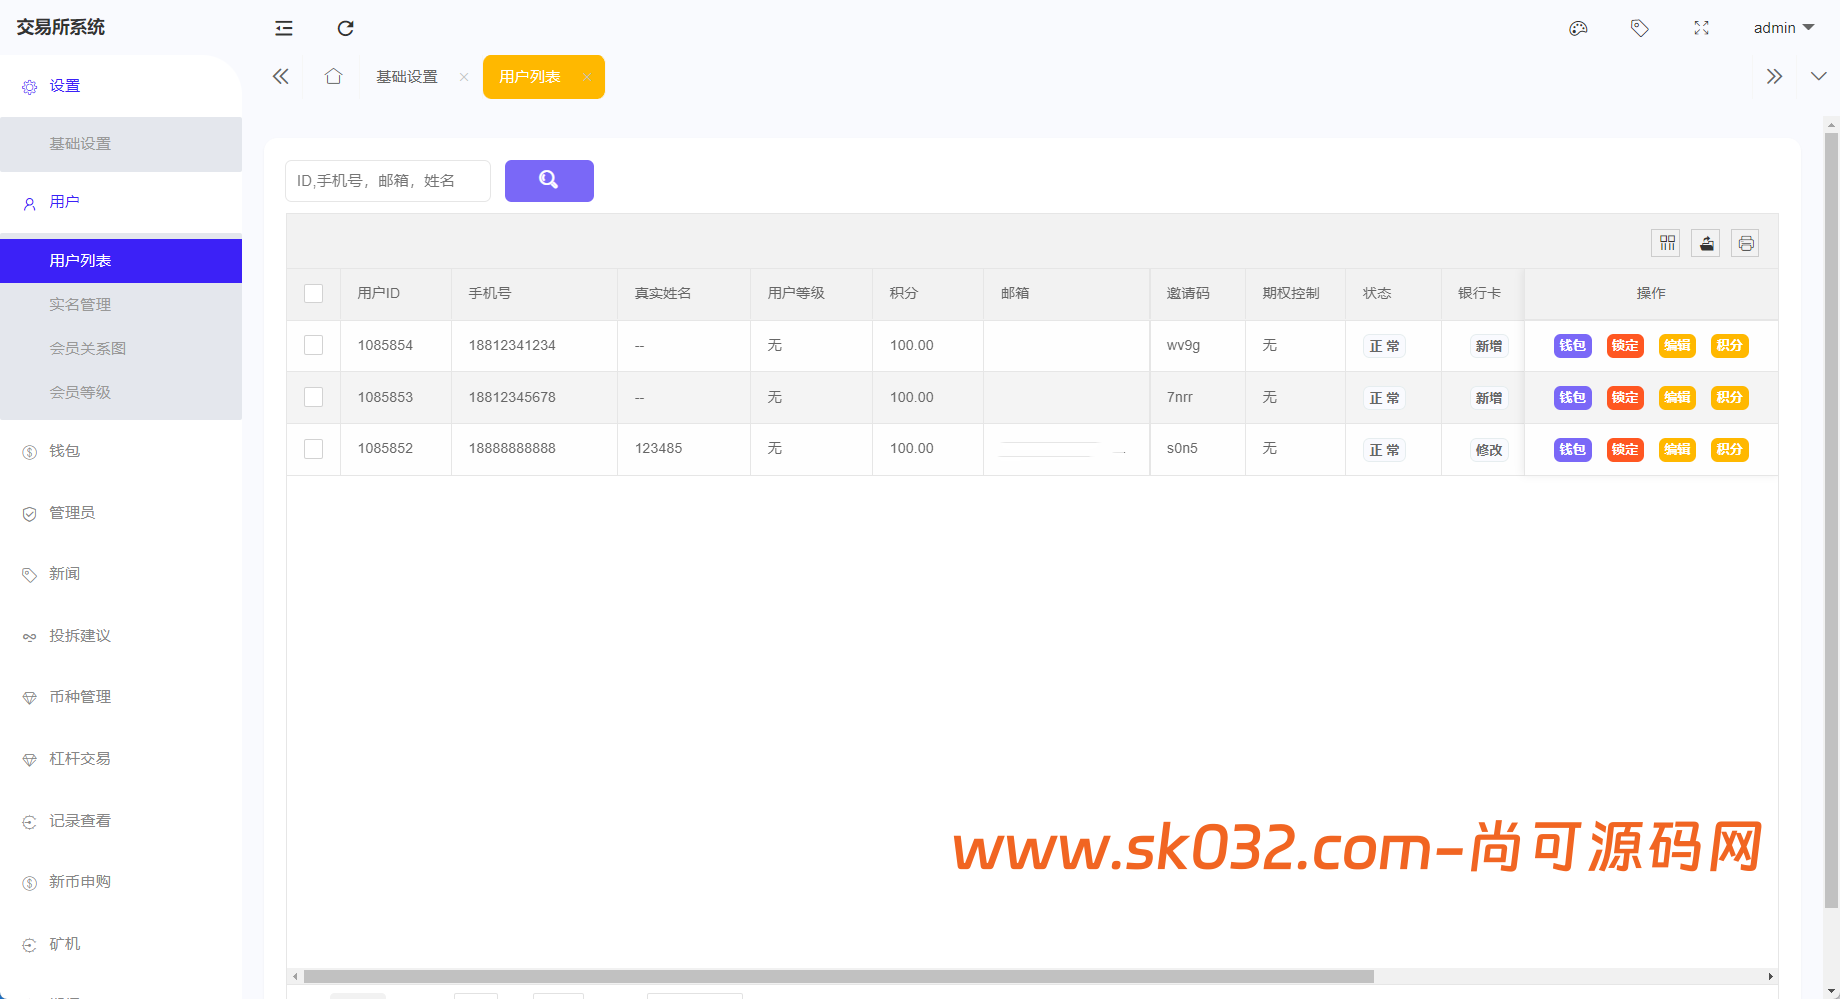Export table data icon
Image resolution: width=1840 pixels, height=999 pixels.
point(1706,243)
